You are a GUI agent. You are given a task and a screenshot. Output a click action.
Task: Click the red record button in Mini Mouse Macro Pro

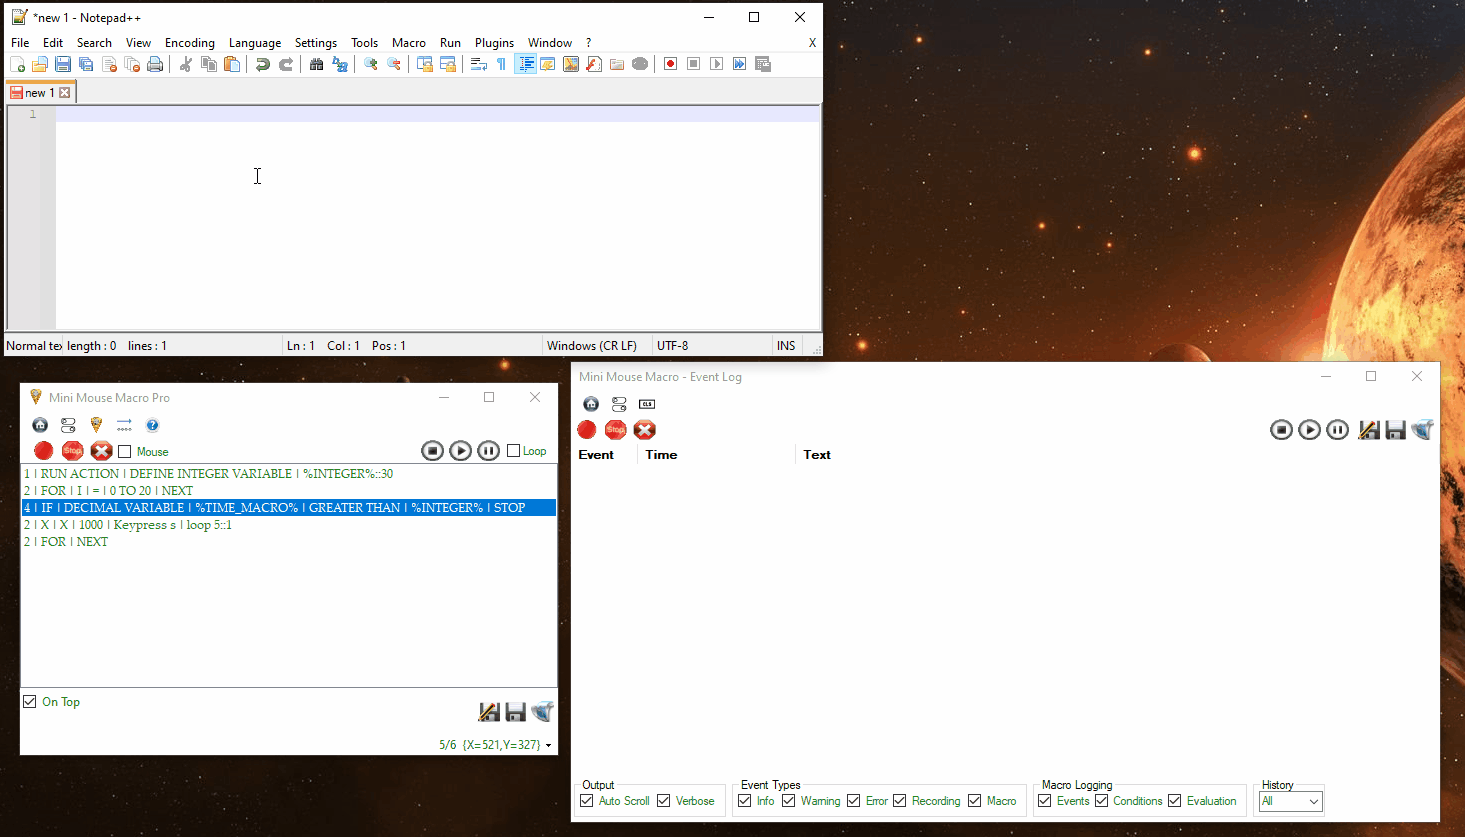(43, 451)
